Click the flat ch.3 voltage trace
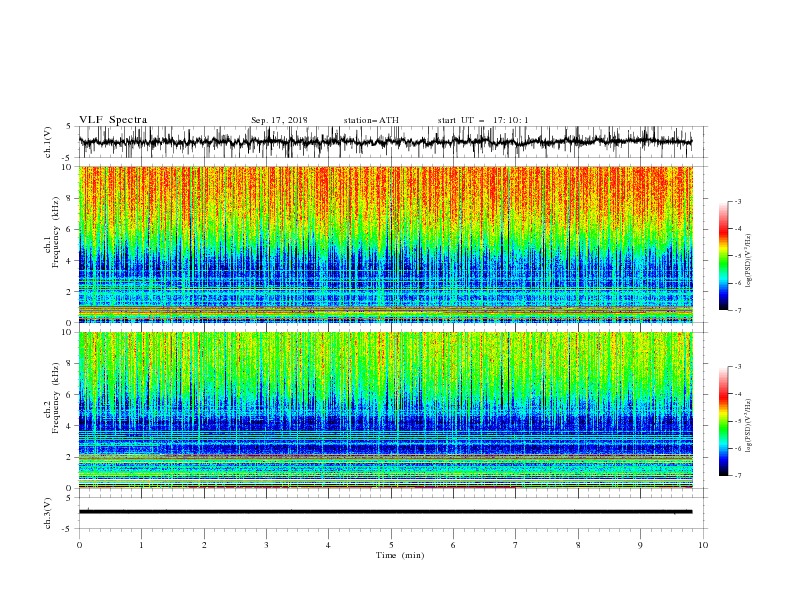 tap(385, 512)
